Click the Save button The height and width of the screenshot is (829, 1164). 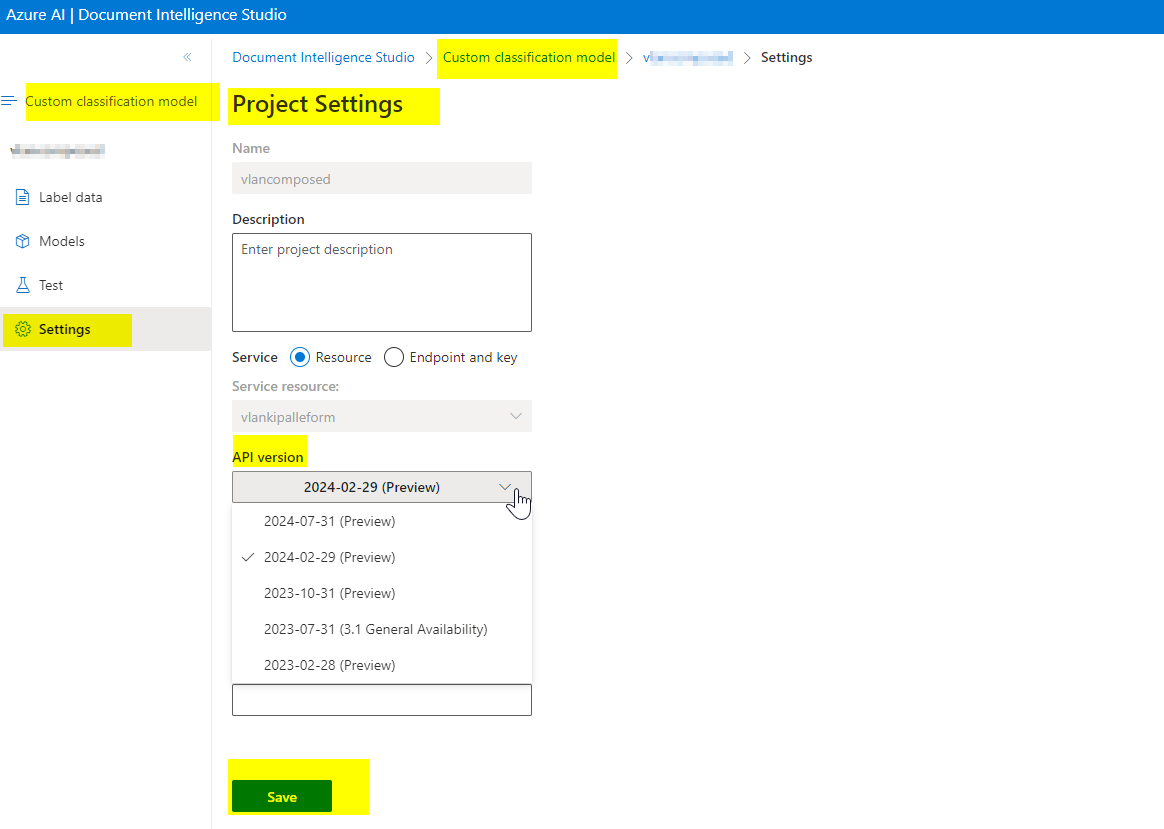[x=282, y=796]
